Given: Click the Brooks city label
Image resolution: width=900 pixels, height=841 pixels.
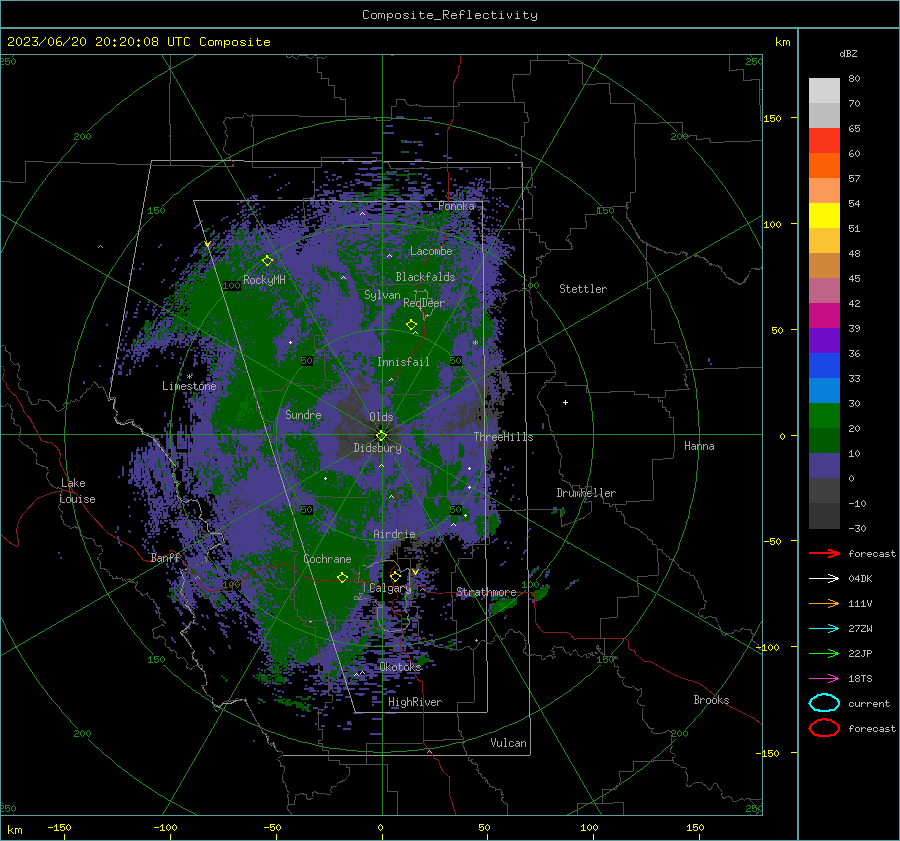Looking at the screenshot, I should [711, 700].
